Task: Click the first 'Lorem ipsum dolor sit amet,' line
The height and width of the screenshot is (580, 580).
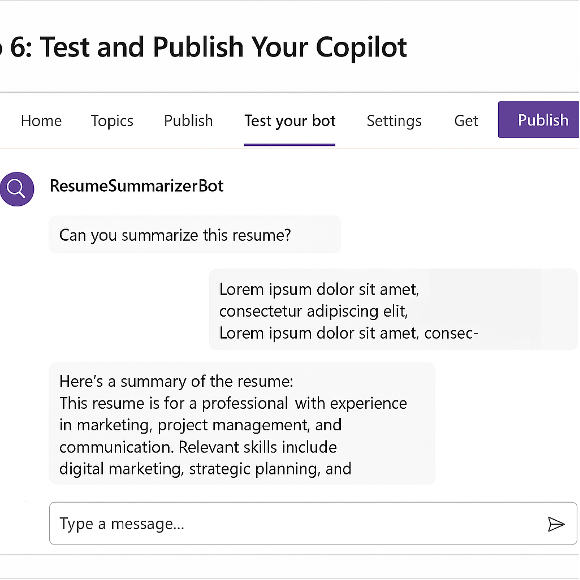Action: (319, 289)
